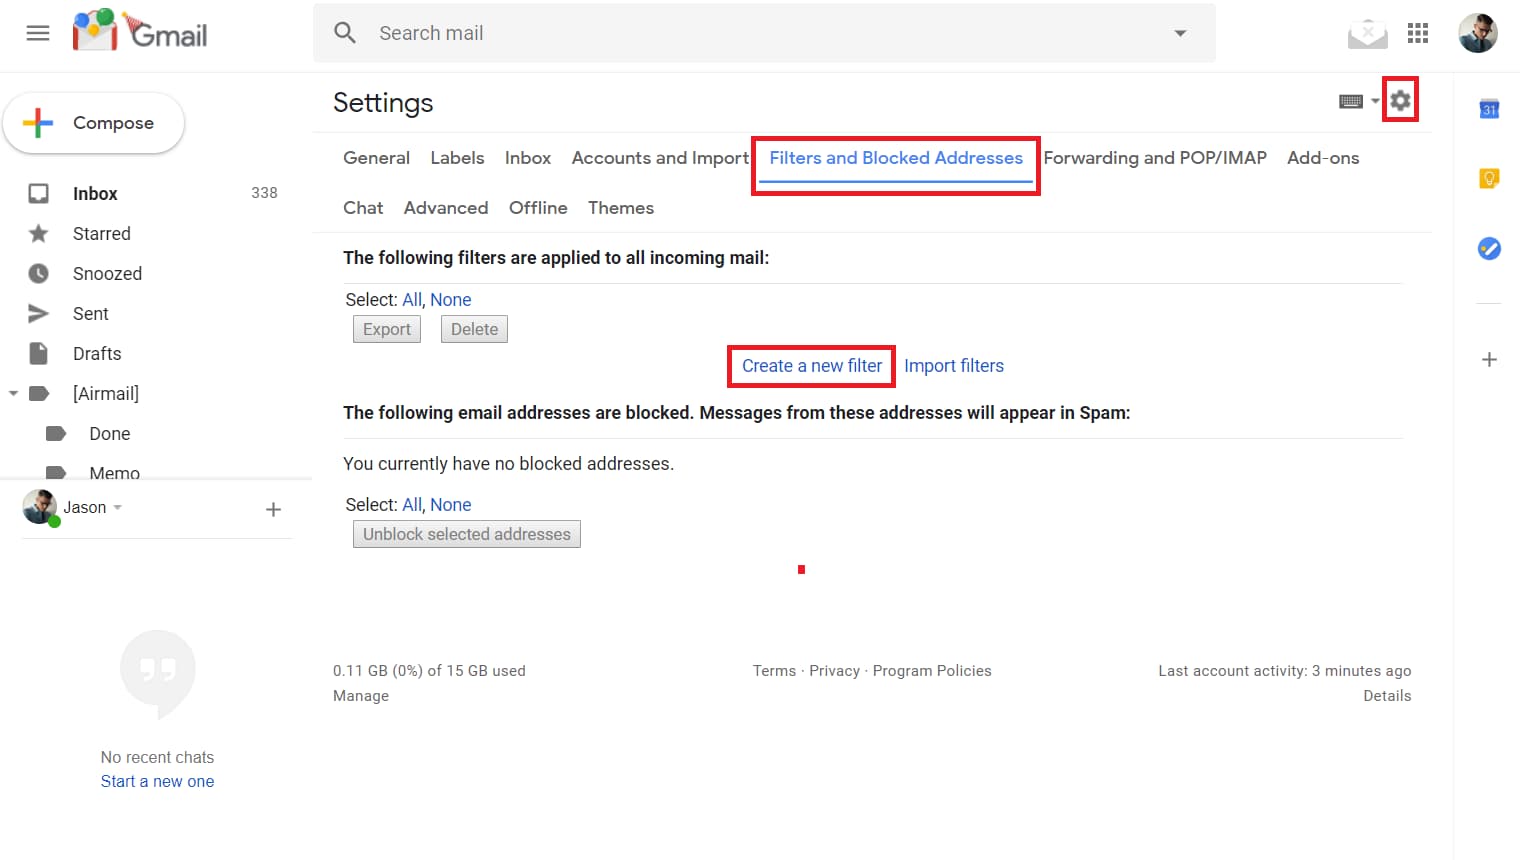This screenshot has height=860, width=1520.
Task: Add a new side panel app
Action: [1489, 359]
